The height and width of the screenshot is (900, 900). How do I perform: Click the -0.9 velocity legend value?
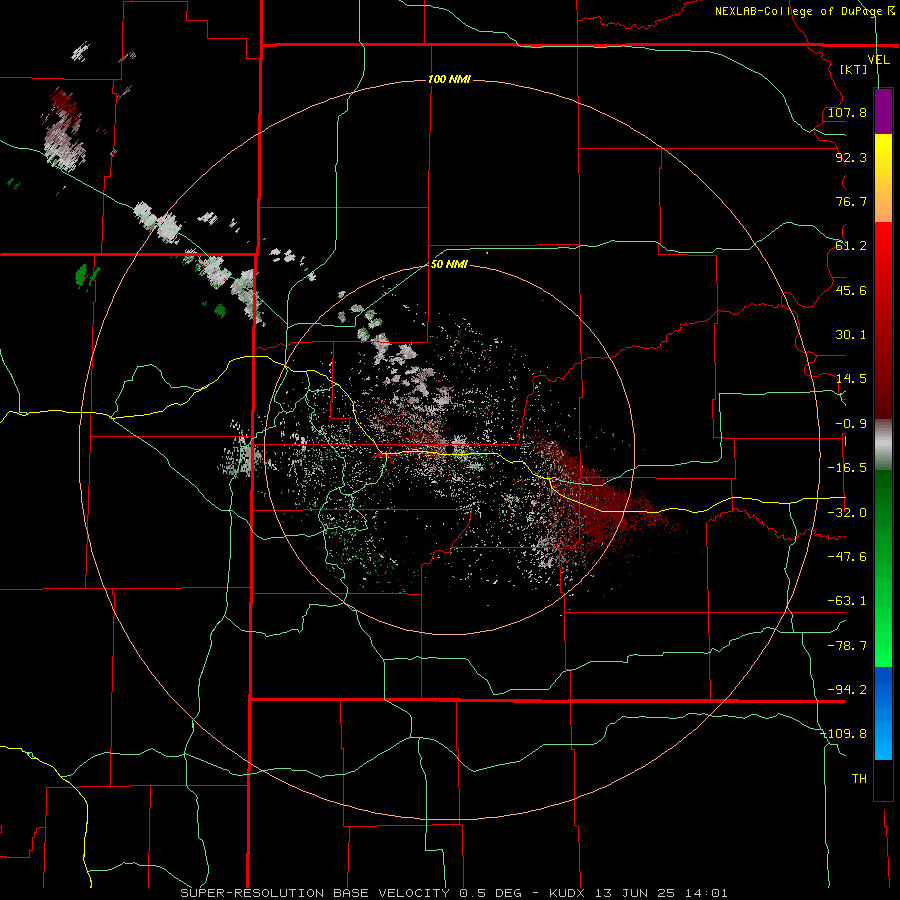click(851, 424)
